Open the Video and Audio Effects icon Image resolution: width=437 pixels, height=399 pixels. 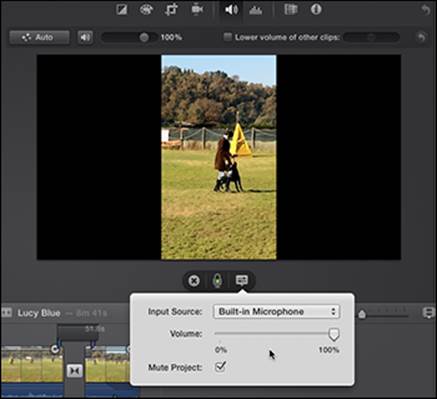coord(291,10)
